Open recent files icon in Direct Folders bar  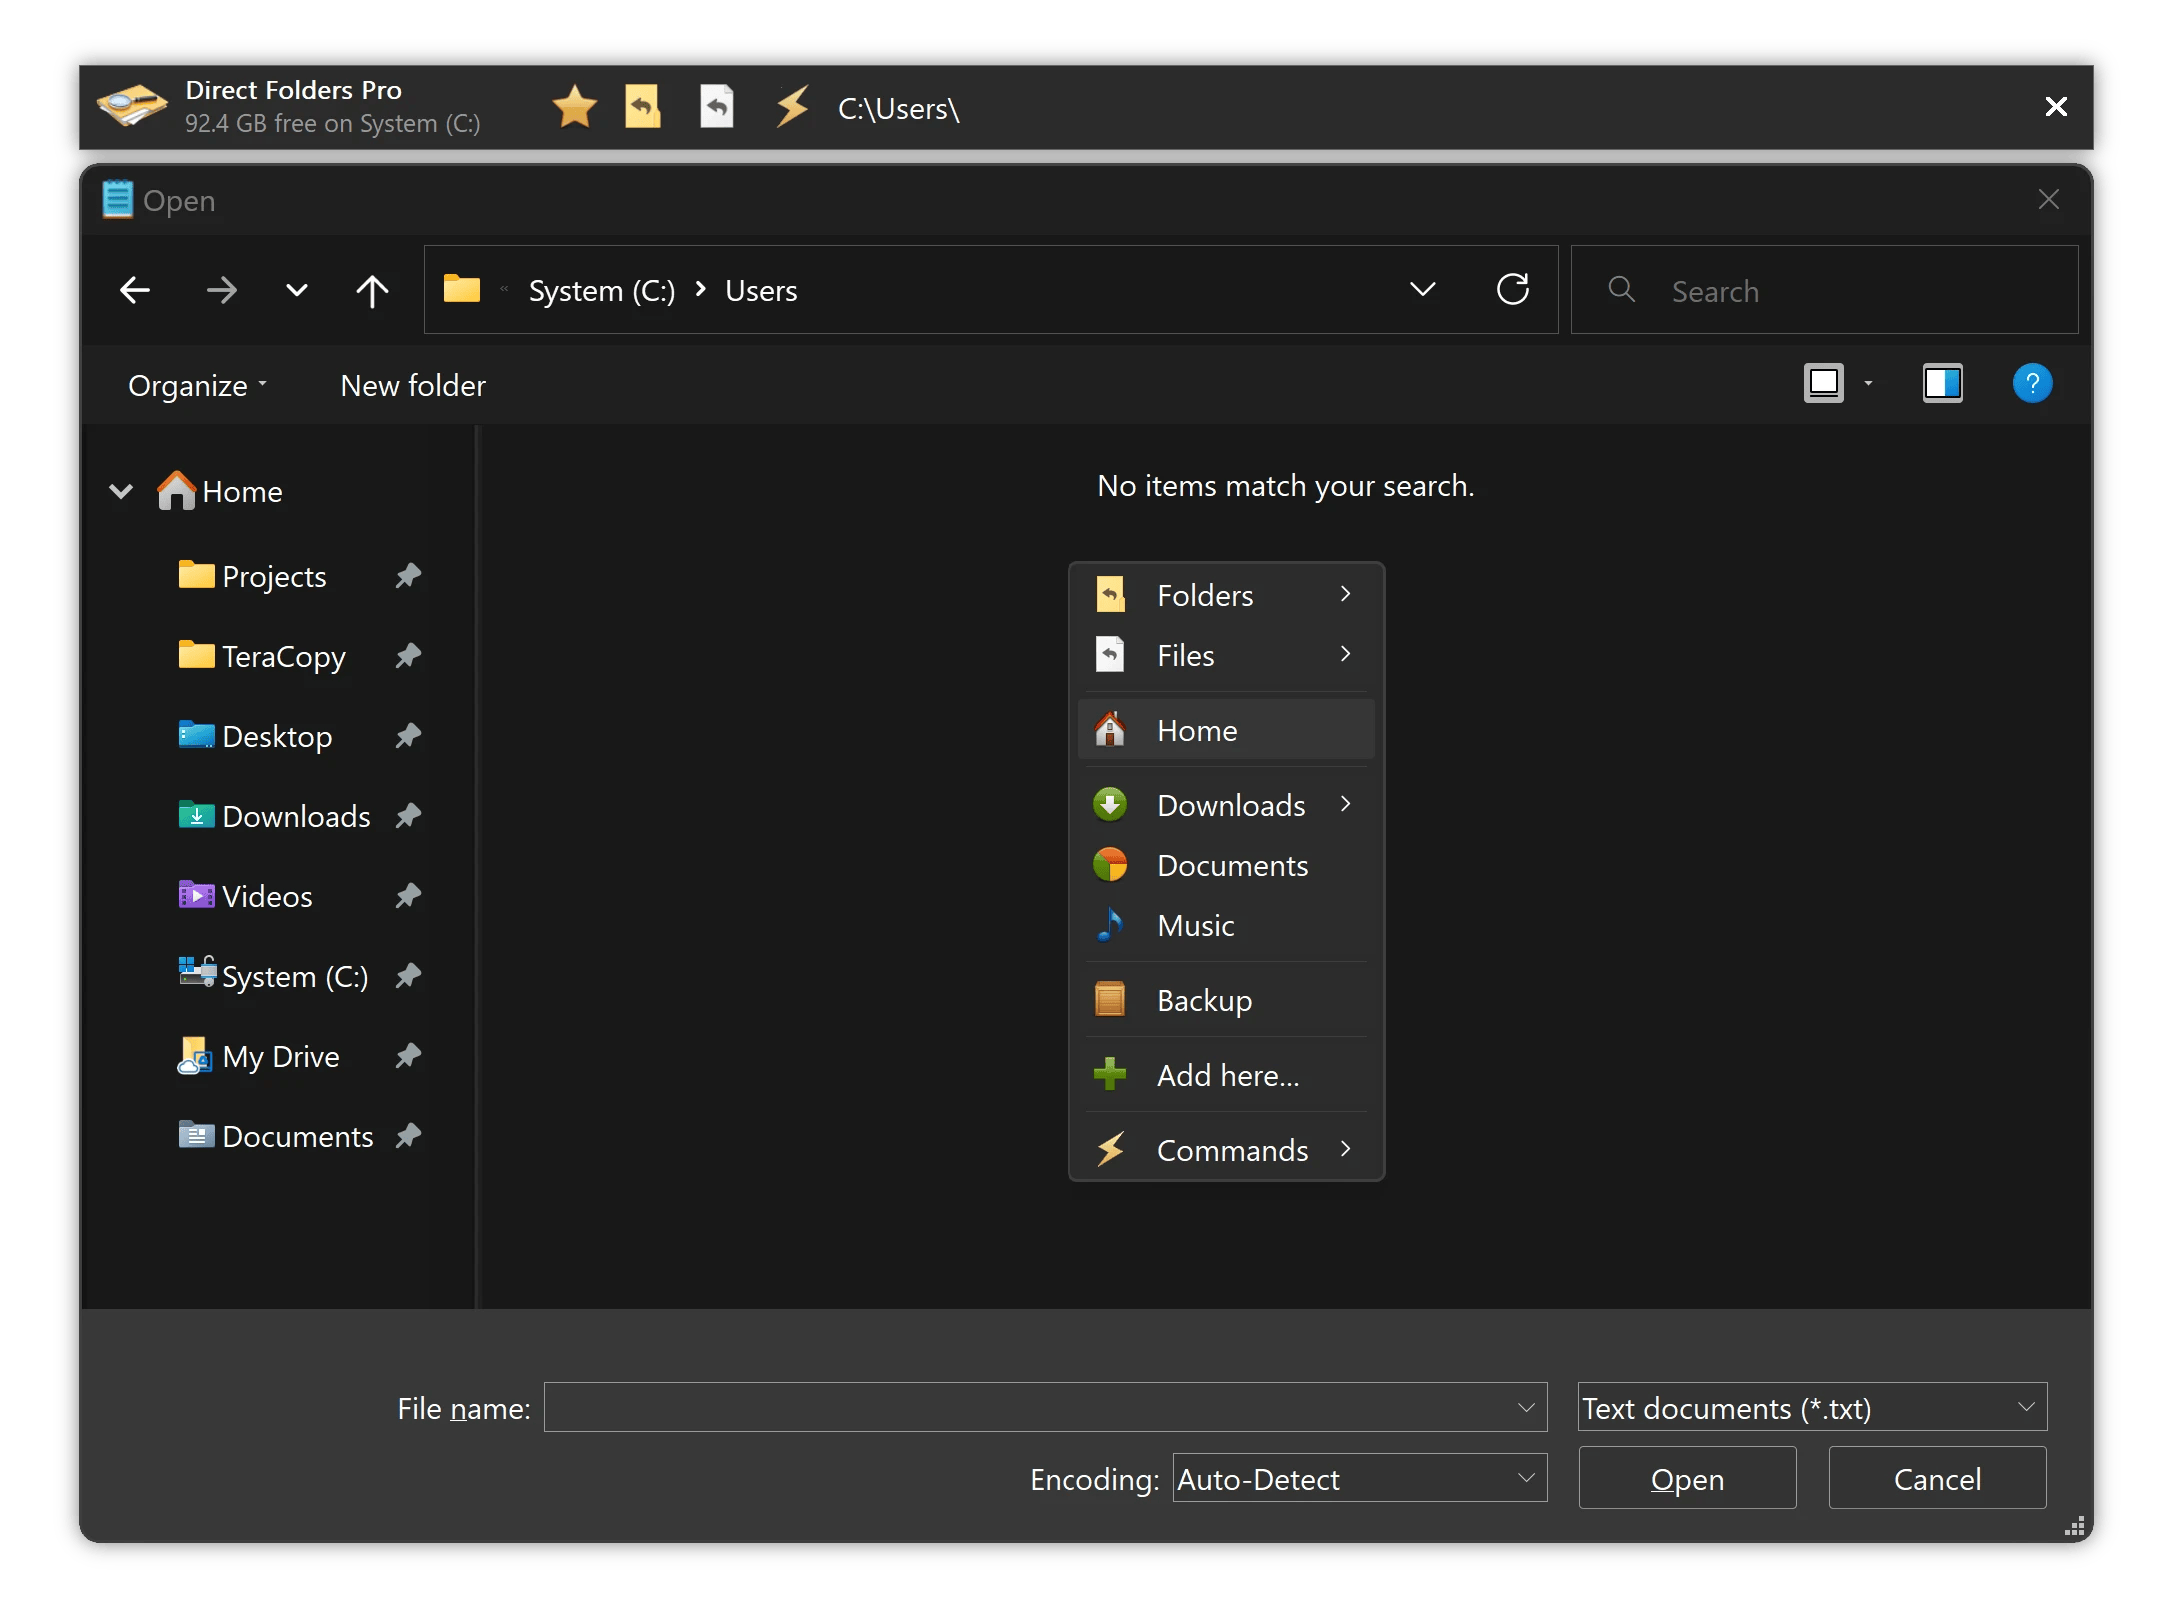(x=717, y=107)
